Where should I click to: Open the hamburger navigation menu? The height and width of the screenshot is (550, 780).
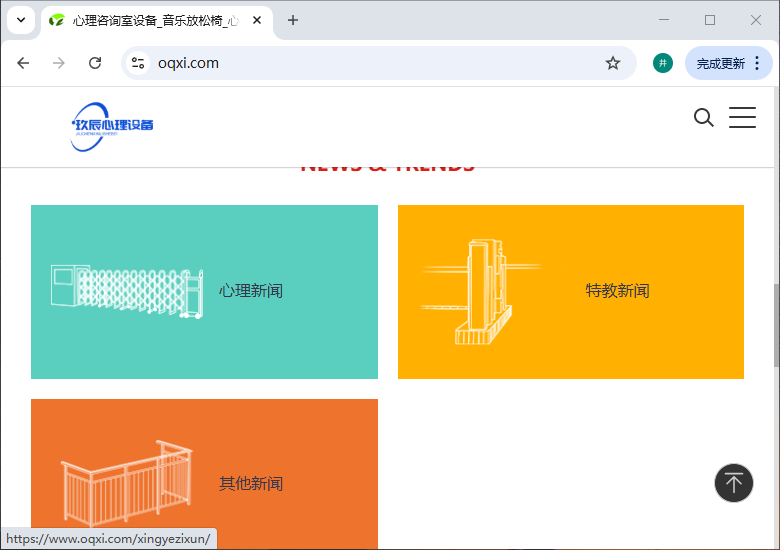[742, 117]
